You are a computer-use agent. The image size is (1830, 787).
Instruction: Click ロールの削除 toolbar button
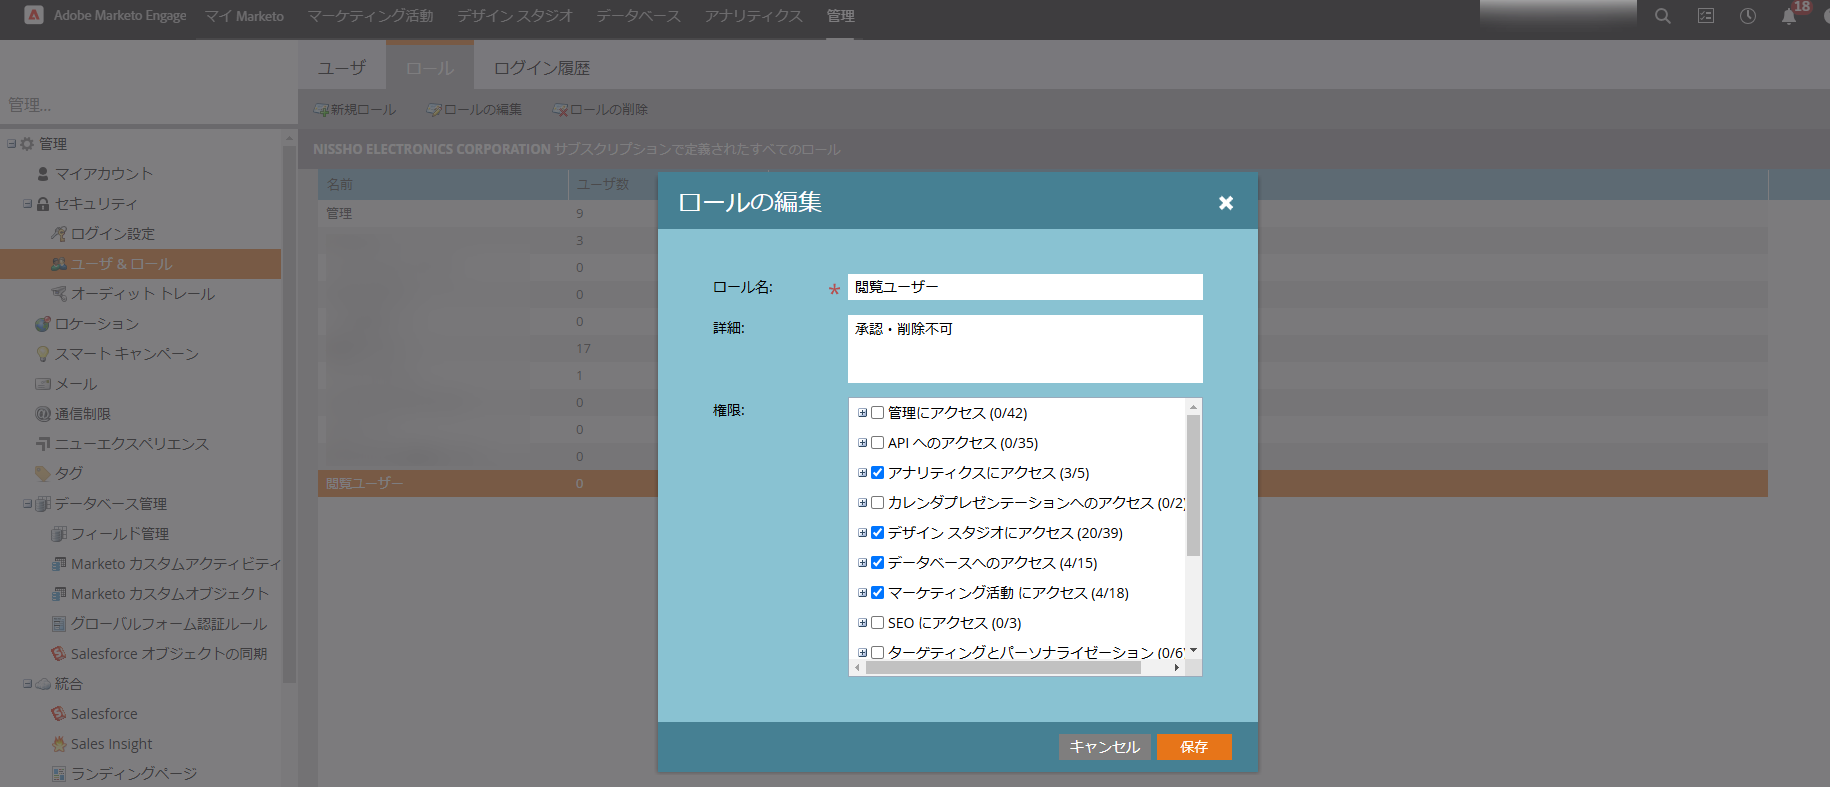tap(600, 110)
